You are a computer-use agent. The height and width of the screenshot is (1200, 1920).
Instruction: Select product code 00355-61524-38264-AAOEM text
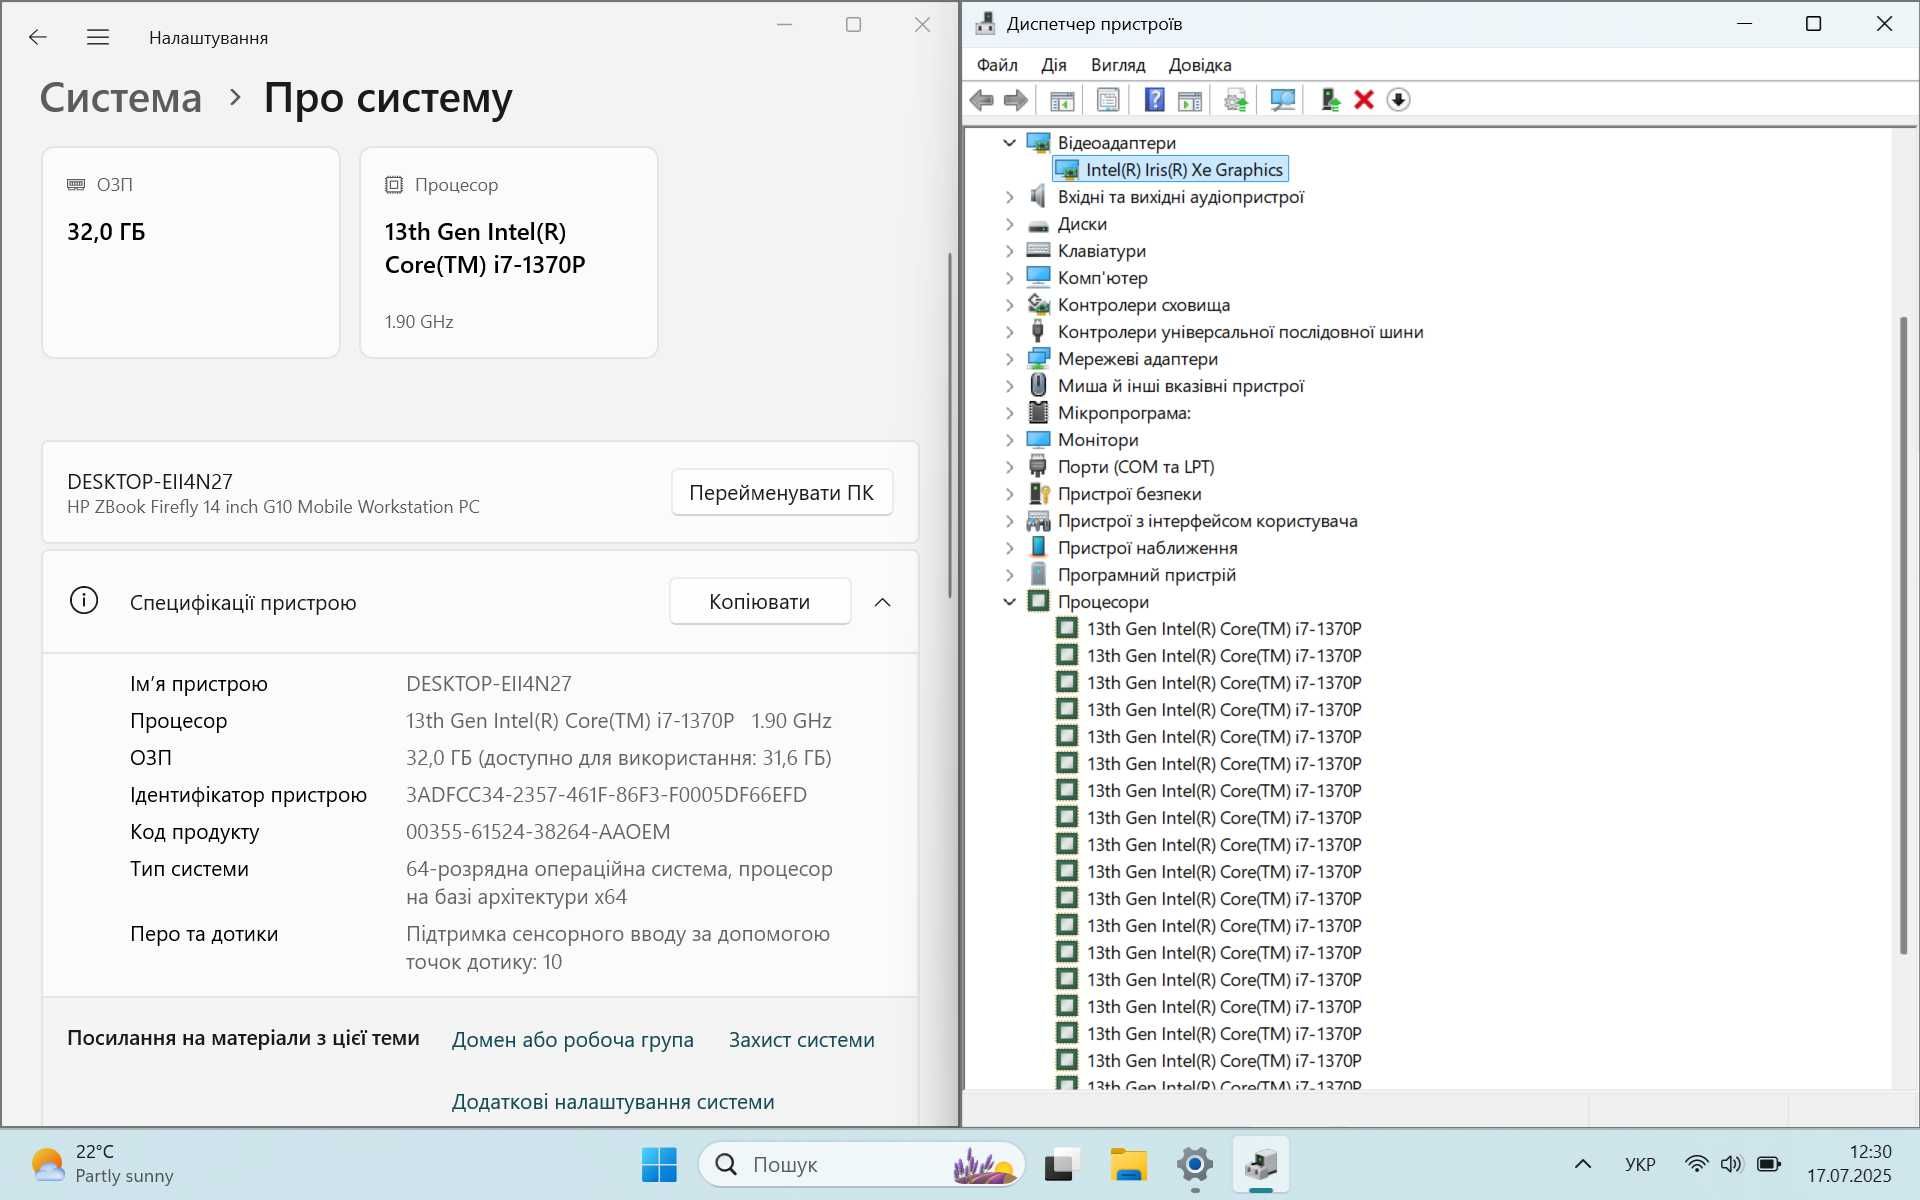click(538, 832)
